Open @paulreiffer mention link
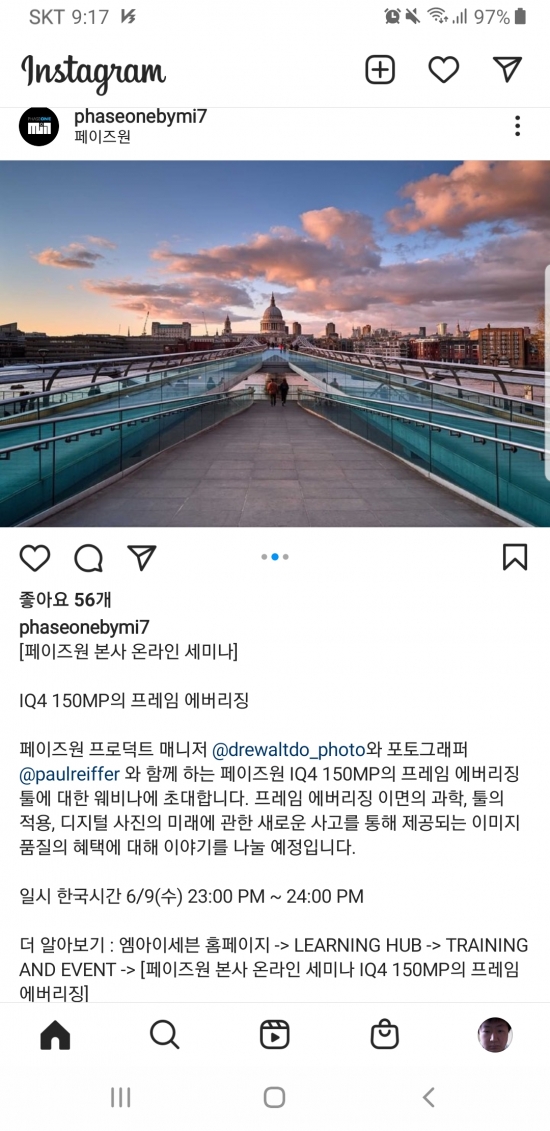The image size is (550, 1131). click(x=69, y=773)
